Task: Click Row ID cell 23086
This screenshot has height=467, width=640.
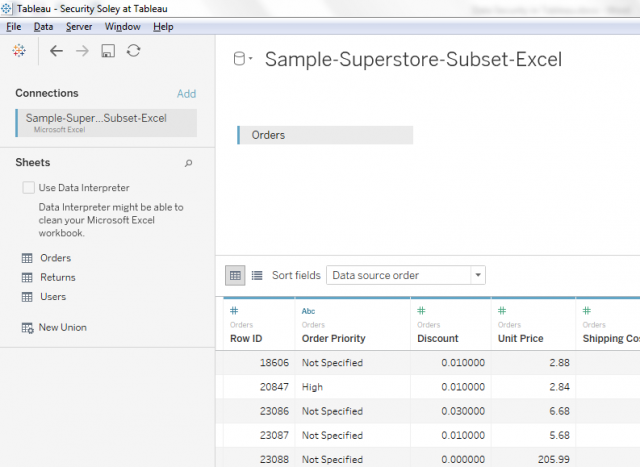Action: (274, 411)
